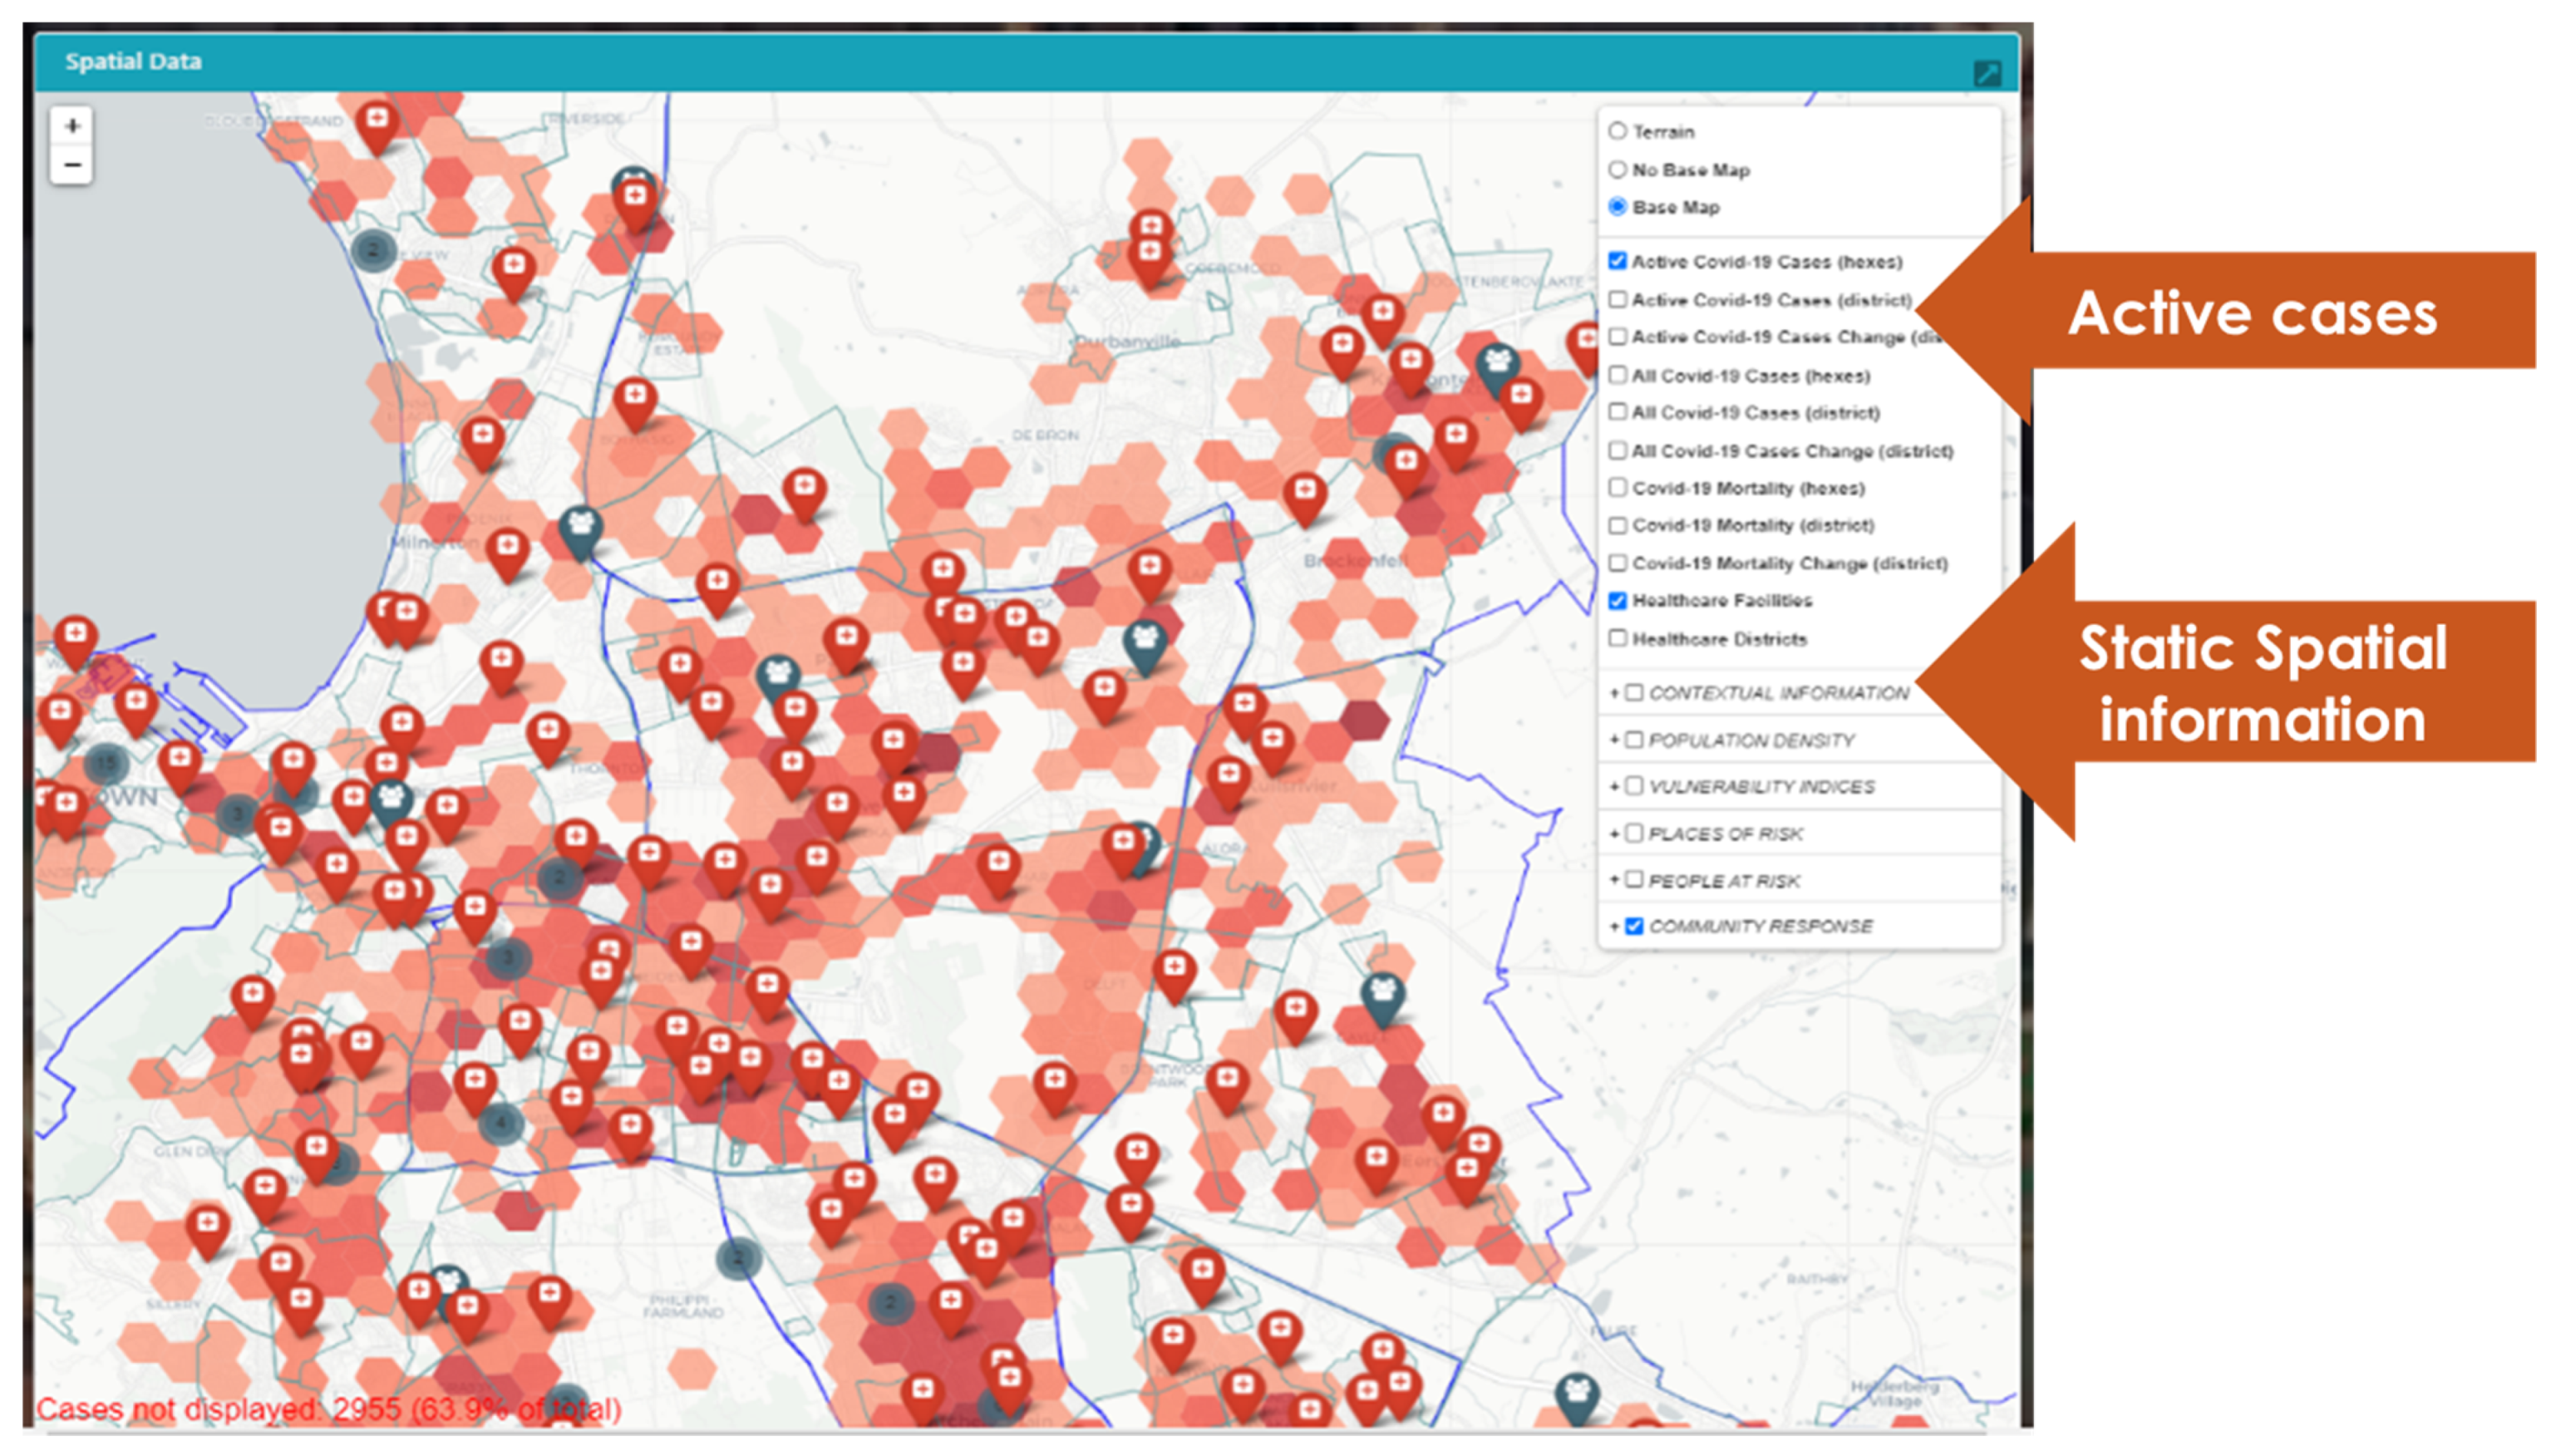Click the cluster marker labeled 15 near Cape Town
Screen dimensions: 2556x1456
[x=106, y=764]
